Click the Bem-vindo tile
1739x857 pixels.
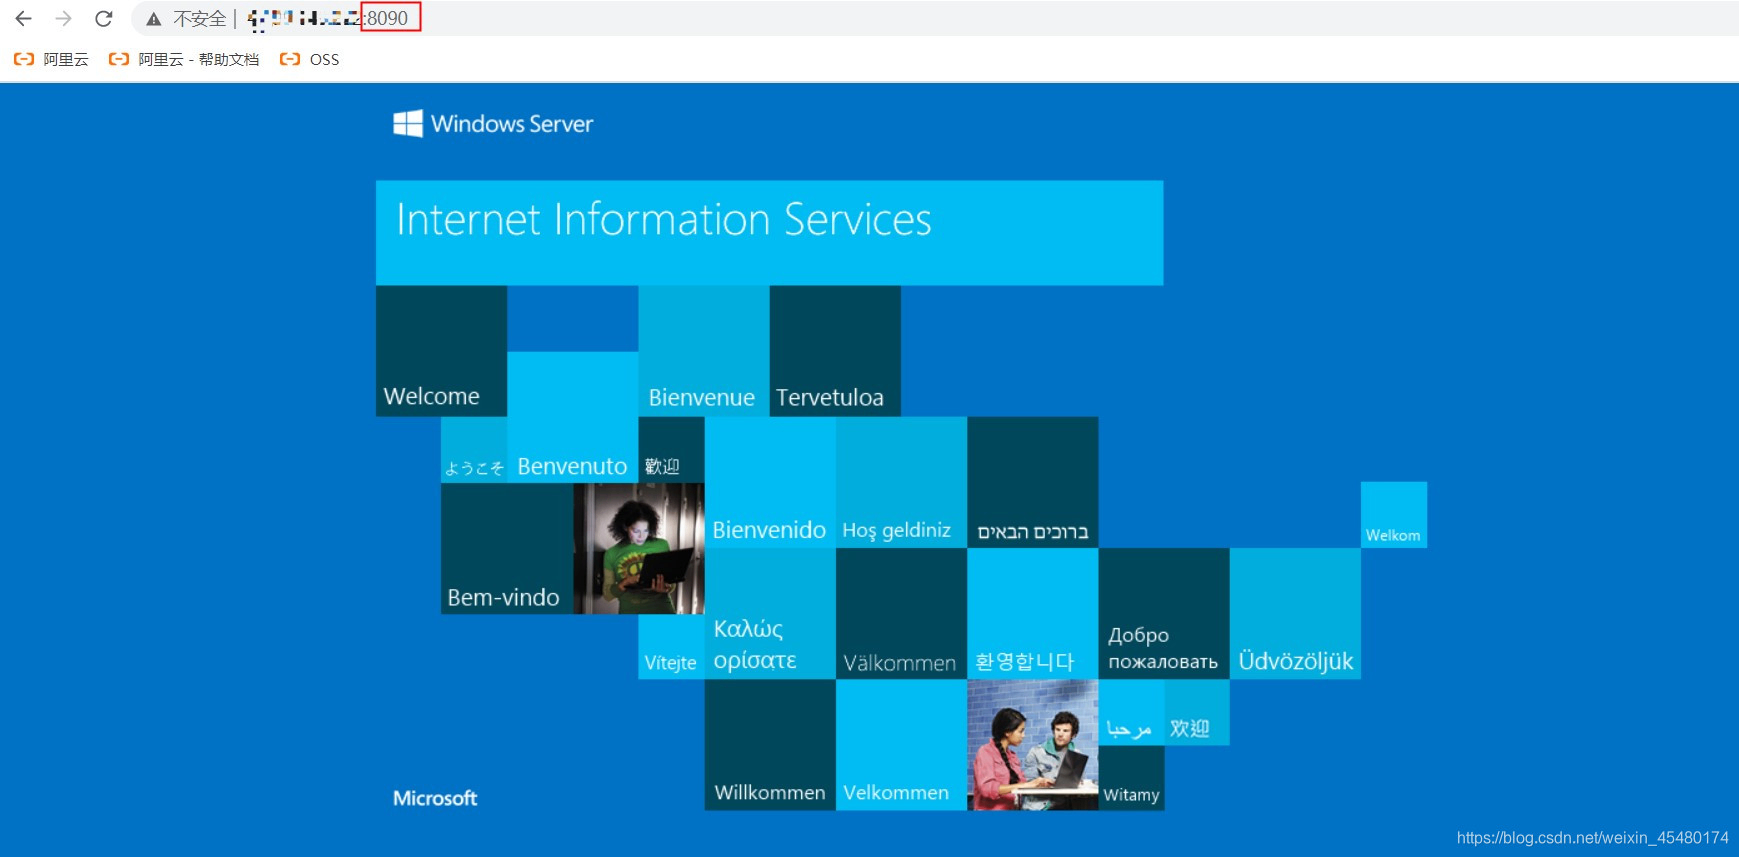[507, 548]
